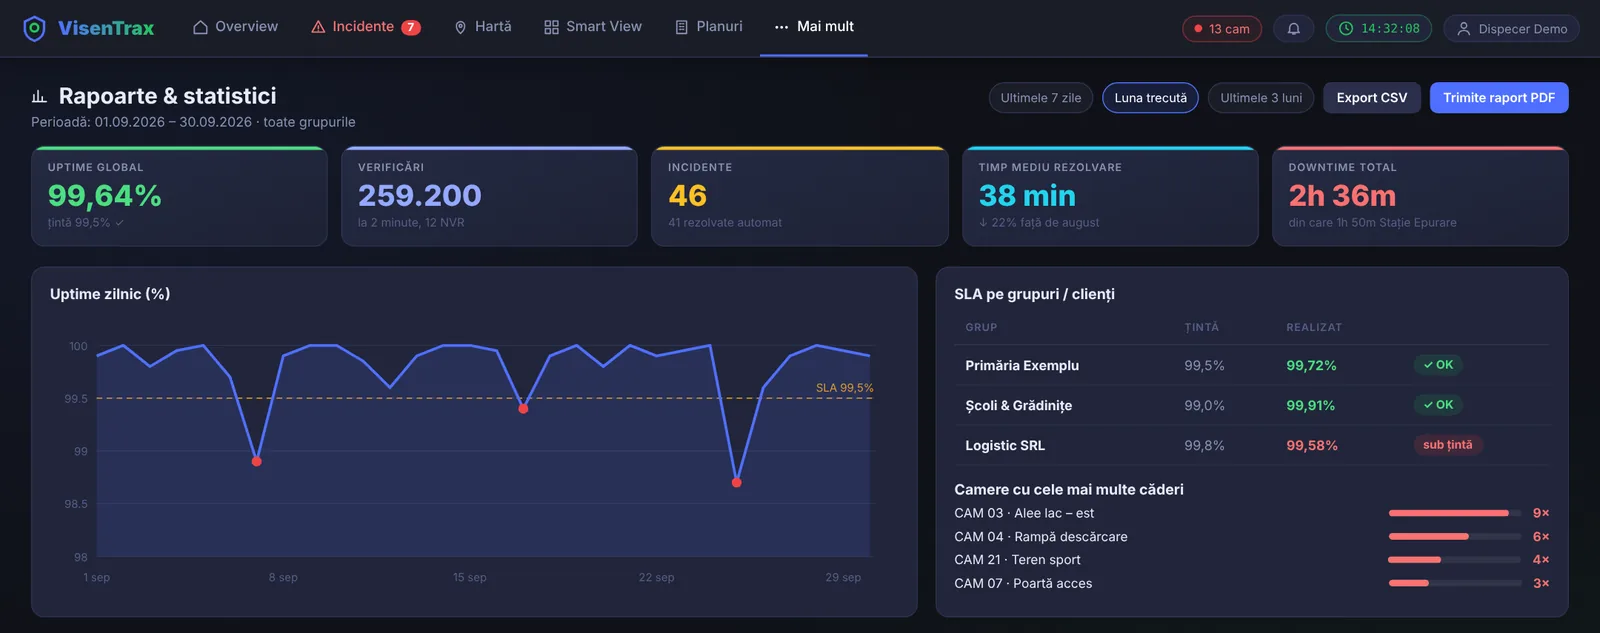Click Trimite raport PDF button
Viewport: 1600px width, 633px height.
point(1499,98)
